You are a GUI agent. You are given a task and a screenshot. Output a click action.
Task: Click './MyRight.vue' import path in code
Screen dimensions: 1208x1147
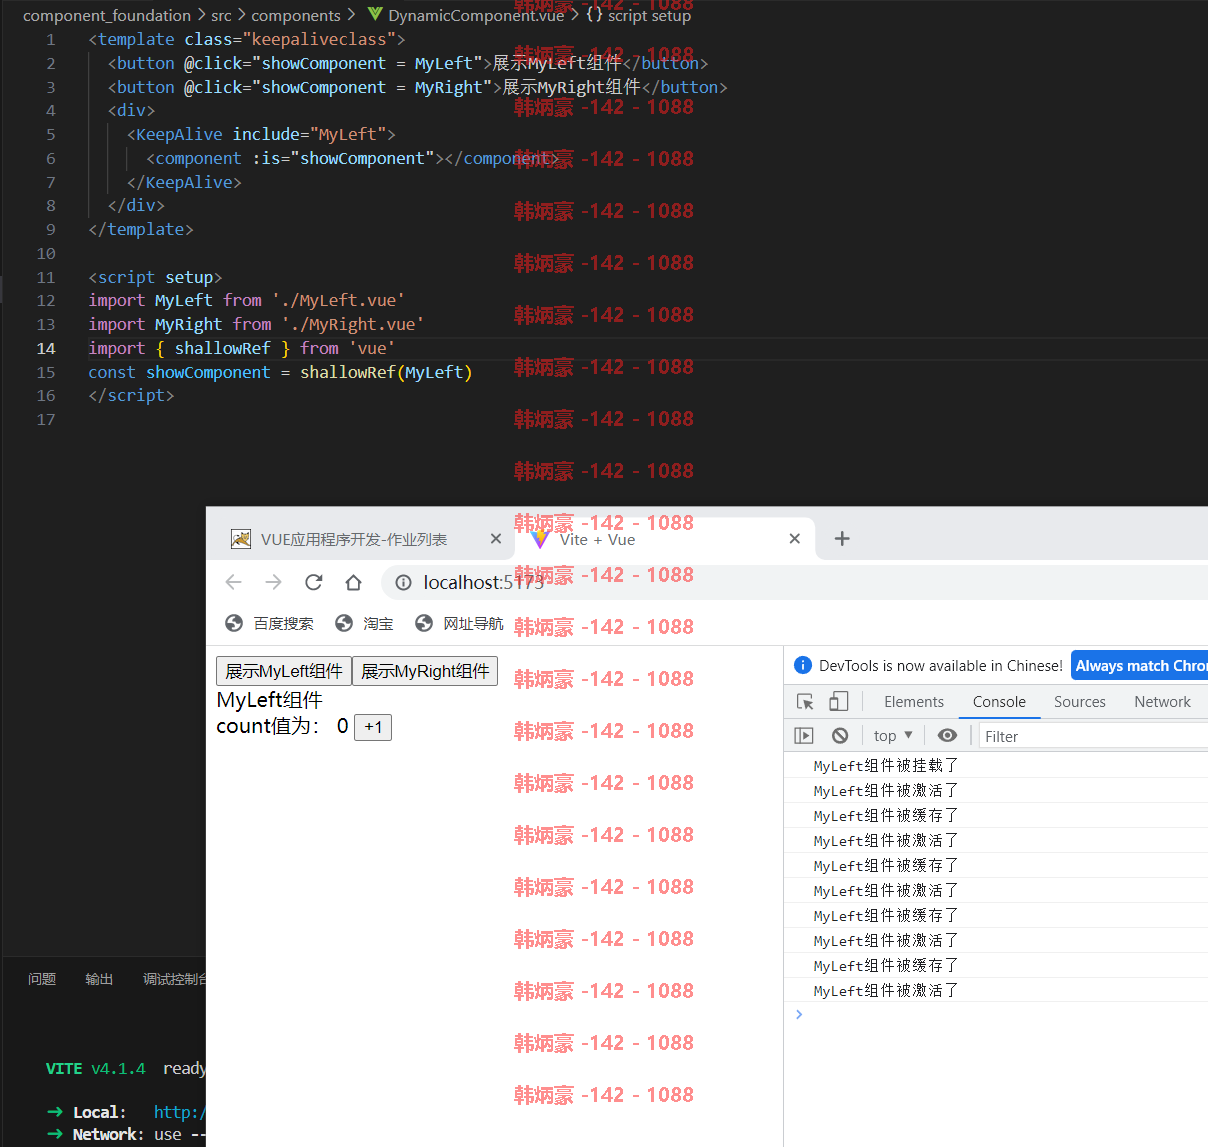353,324
